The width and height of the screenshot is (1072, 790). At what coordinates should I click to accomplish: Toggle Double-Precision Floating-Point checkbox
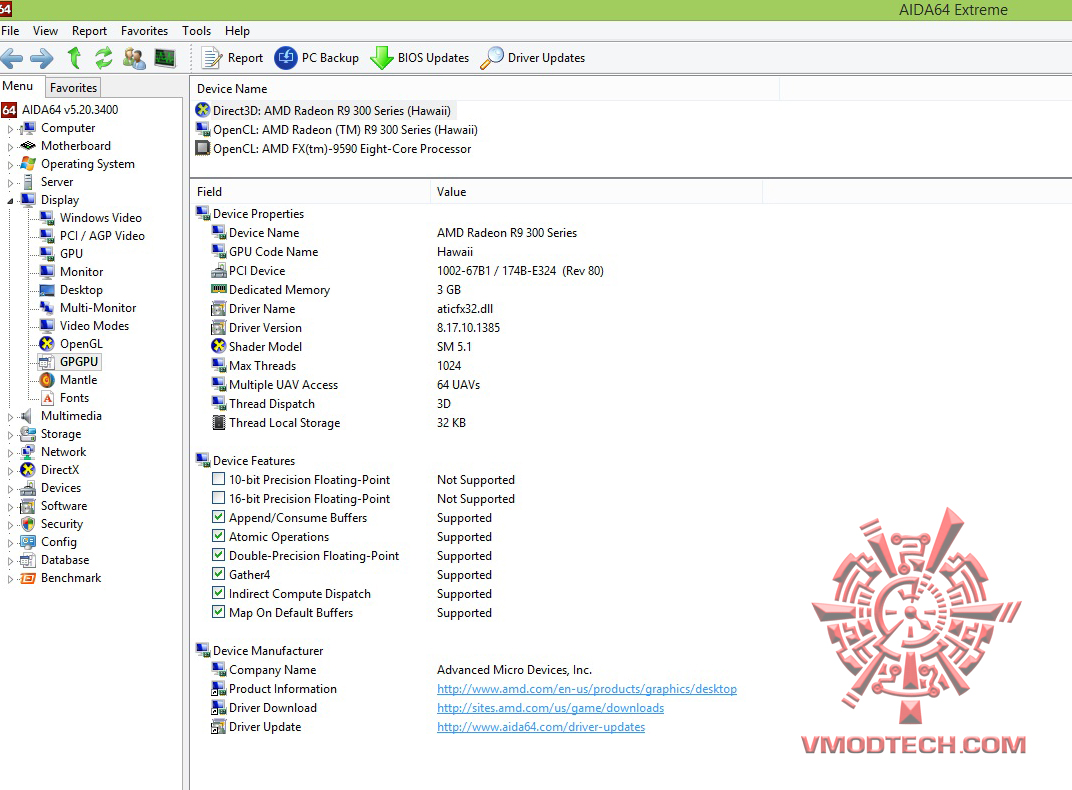pos(218,555)
